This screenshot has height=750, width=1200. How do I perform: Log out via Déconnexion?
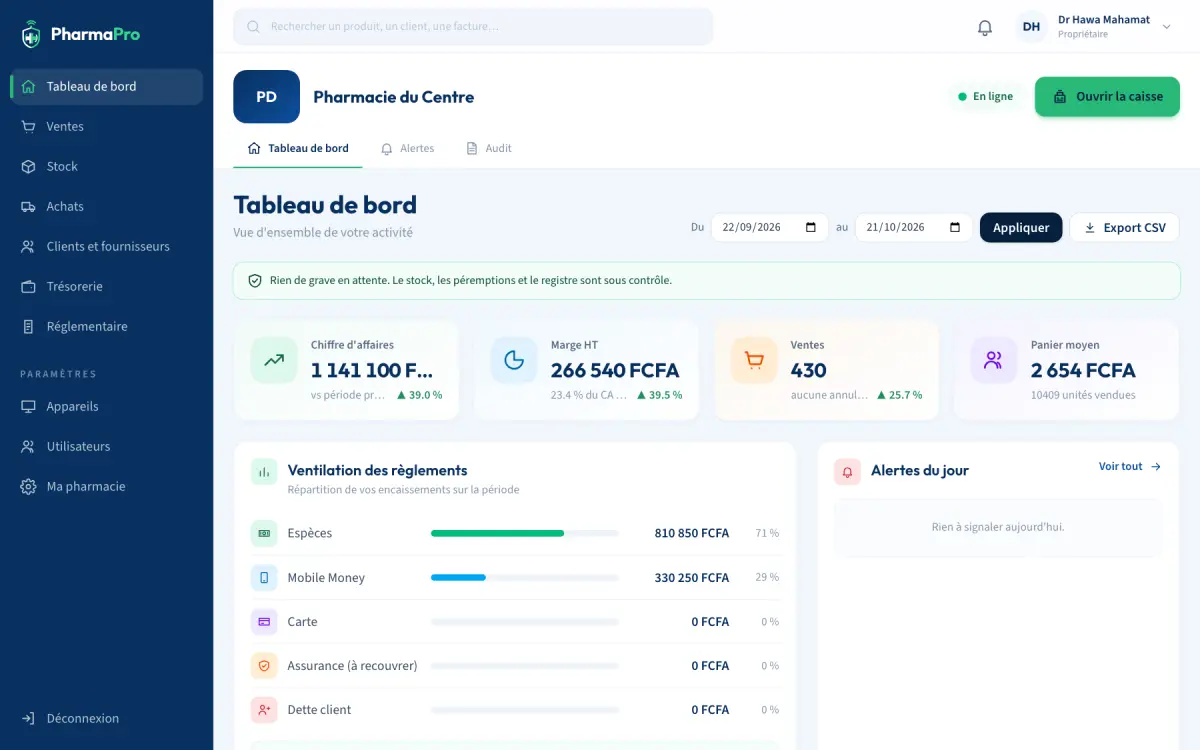(x=106, y=718)
